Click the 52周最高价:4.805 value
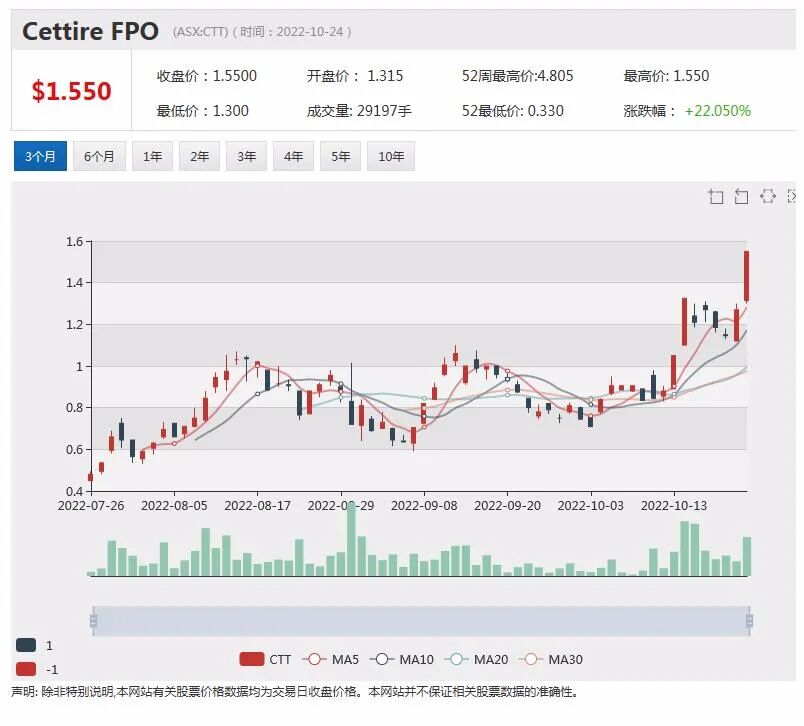This screenshot has height=726, width=804. pyautogui.click(x=517, y=76)
